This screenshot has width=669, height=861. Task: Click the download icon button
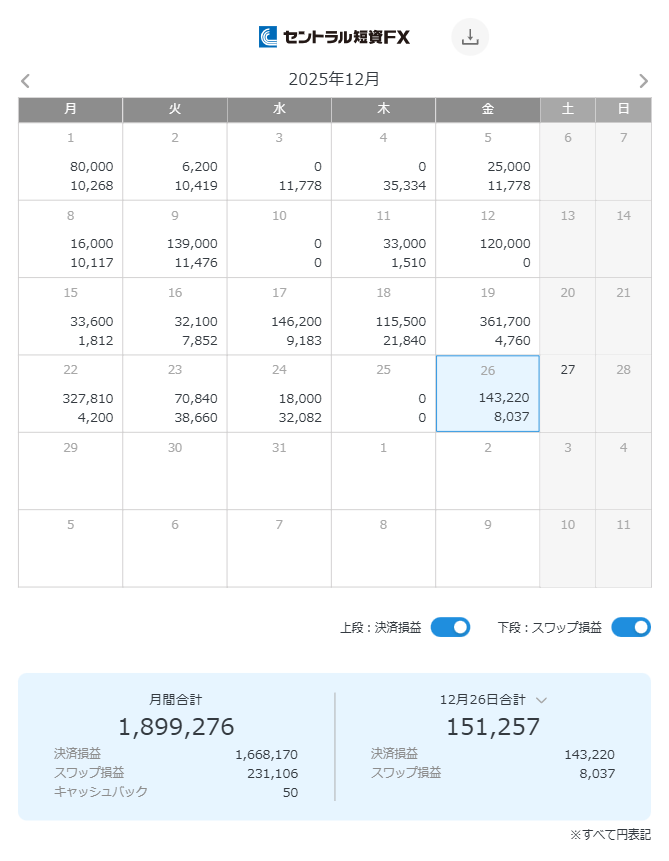470,37
